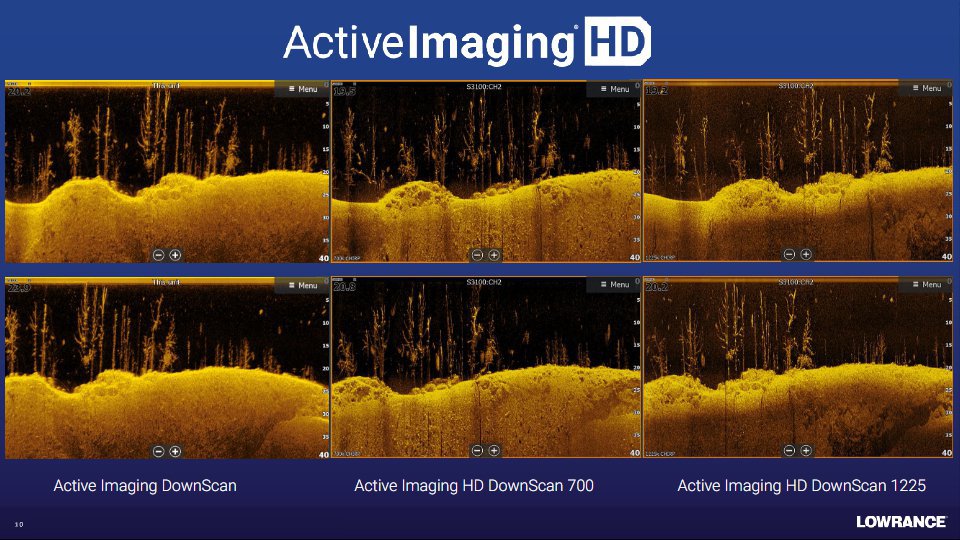This screenshot has height=540, width=960.
Task: Zoom in on the bottom-right sonar panel
Action: tap(806, 451)
